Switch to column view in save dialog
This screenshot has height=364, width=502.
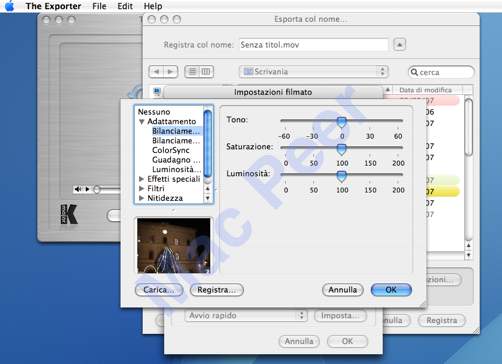point(206,72)
